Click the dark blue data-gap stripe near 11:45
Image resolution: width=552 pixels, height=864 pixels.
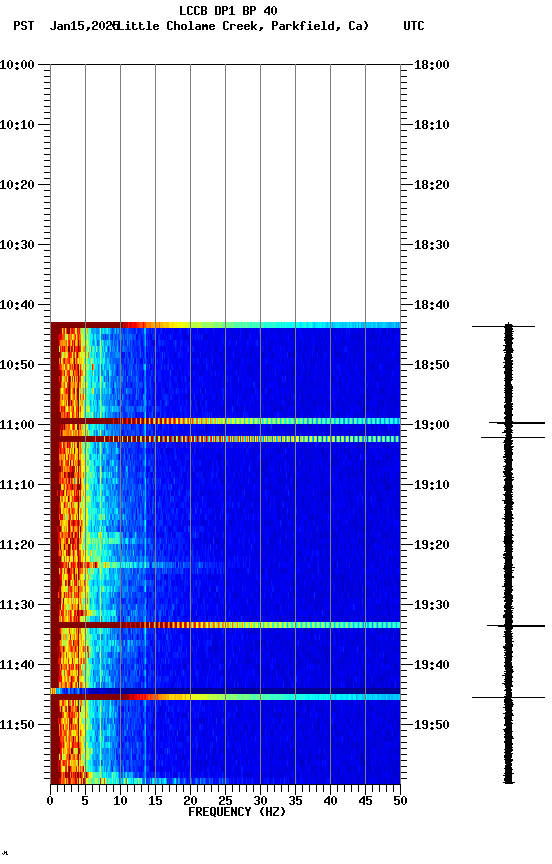pyautogui.click(x=225, y=691)
